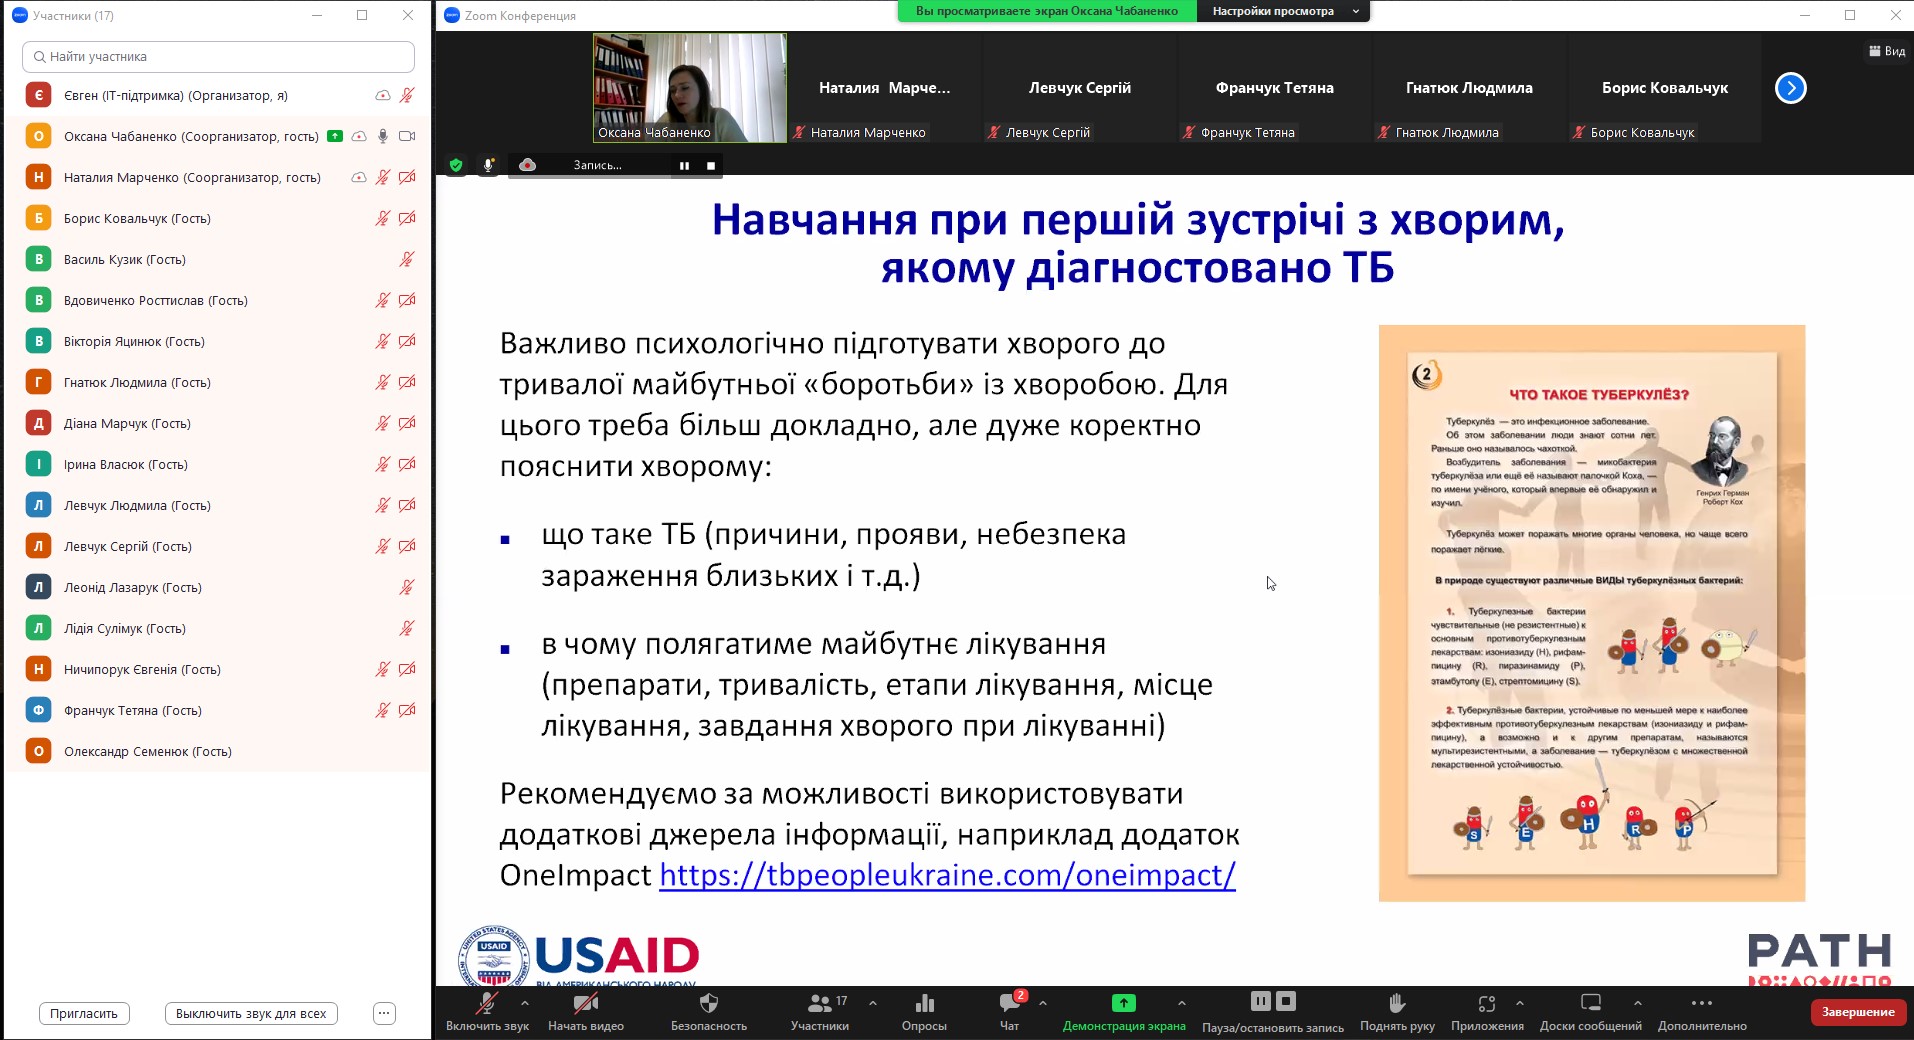This screenshot has height=1040, width=1914.
Task: Click the Найти участника search field
Action: [x=218, y=57]
